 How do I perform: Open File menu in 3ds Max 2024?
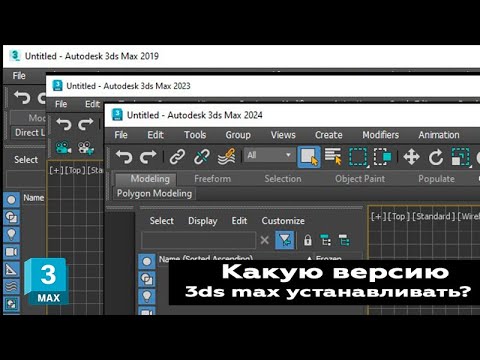(121, 135)
